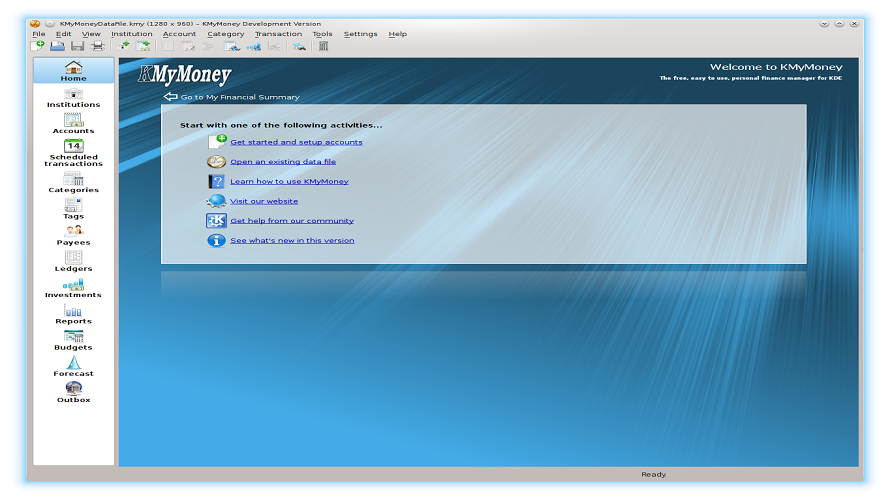Open the Forecast view

pyautogui.click(x=73, y=367)
